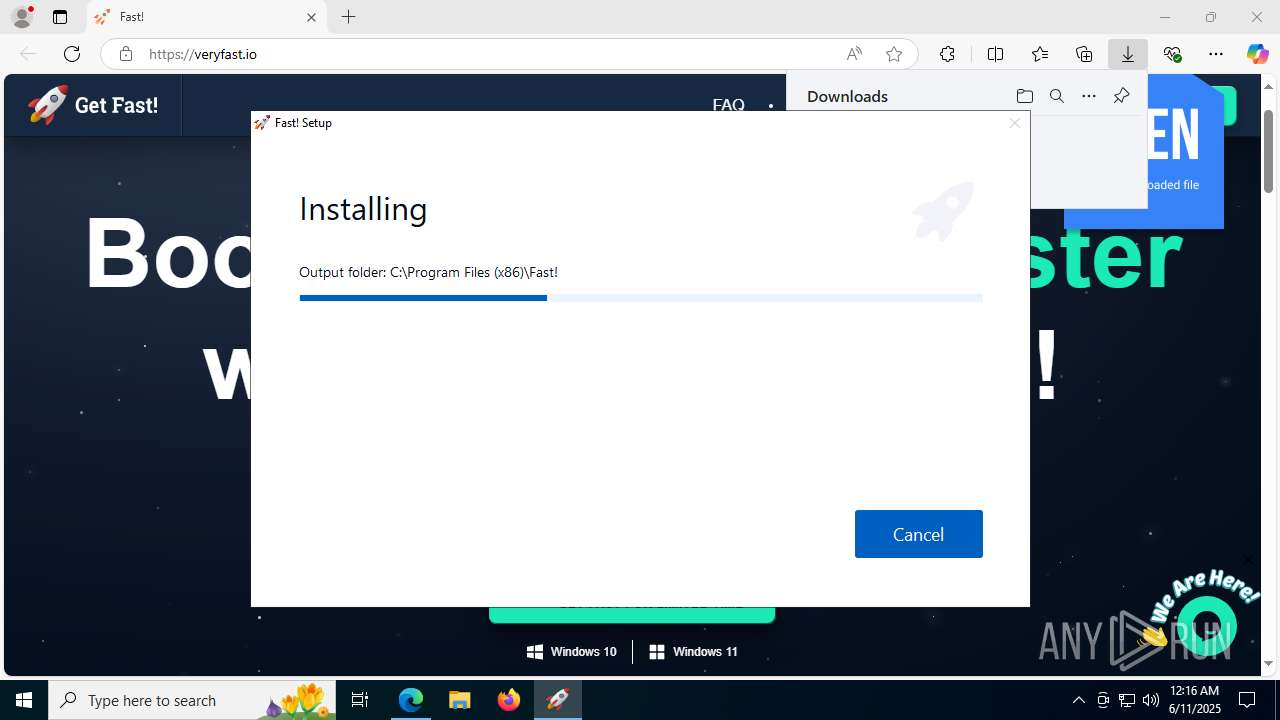Switch to Edge in the taskbar
Screen dimensions: 1280x720
[411, 700]
